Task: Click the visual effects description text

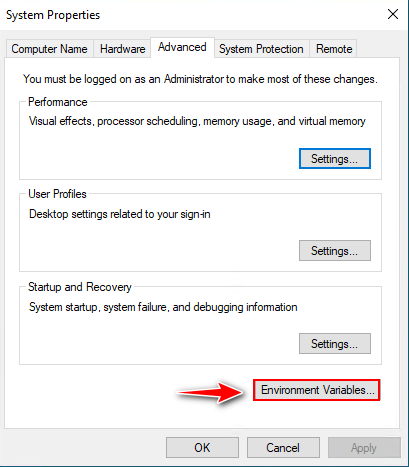Action: click(x=197, y=121)
